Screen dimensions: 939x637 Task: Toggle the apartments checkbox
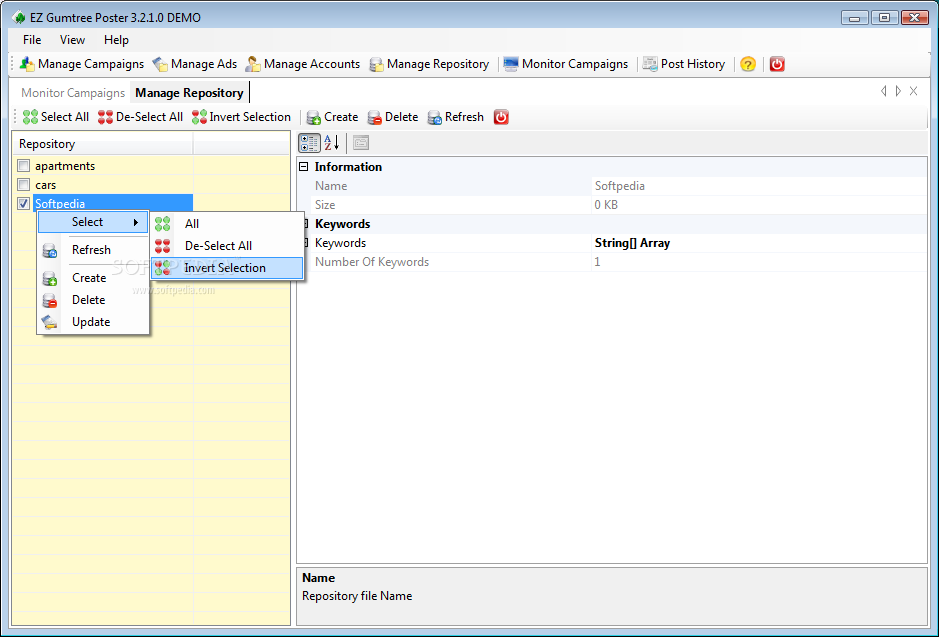pos(23,166)
